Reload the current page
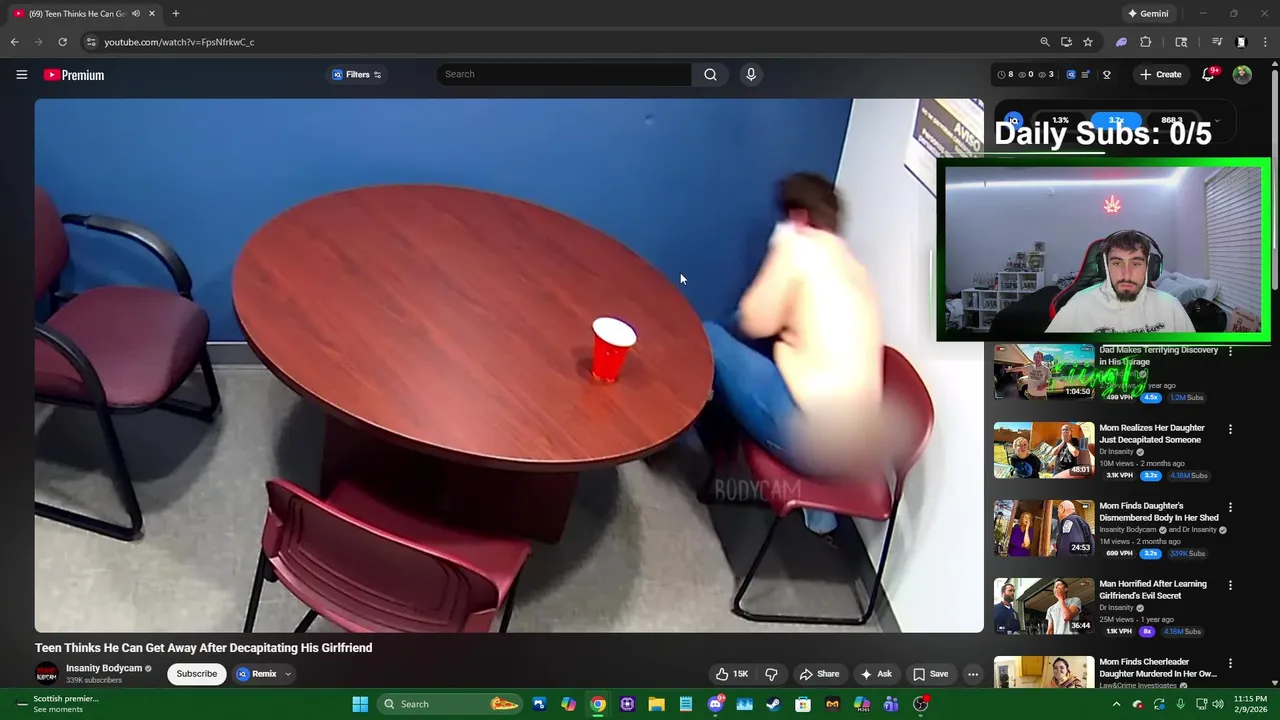This screenshot has height=720, width=1280. (x=62, y=42)
